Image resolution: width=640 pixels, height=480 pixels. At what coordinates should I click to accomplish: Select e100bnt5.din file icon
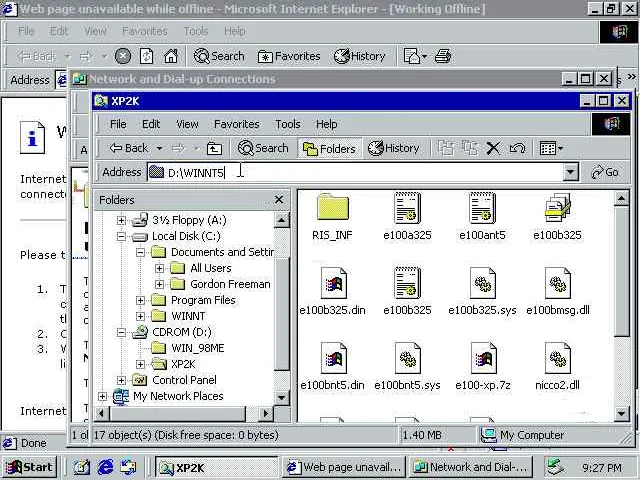click(333, 358)
